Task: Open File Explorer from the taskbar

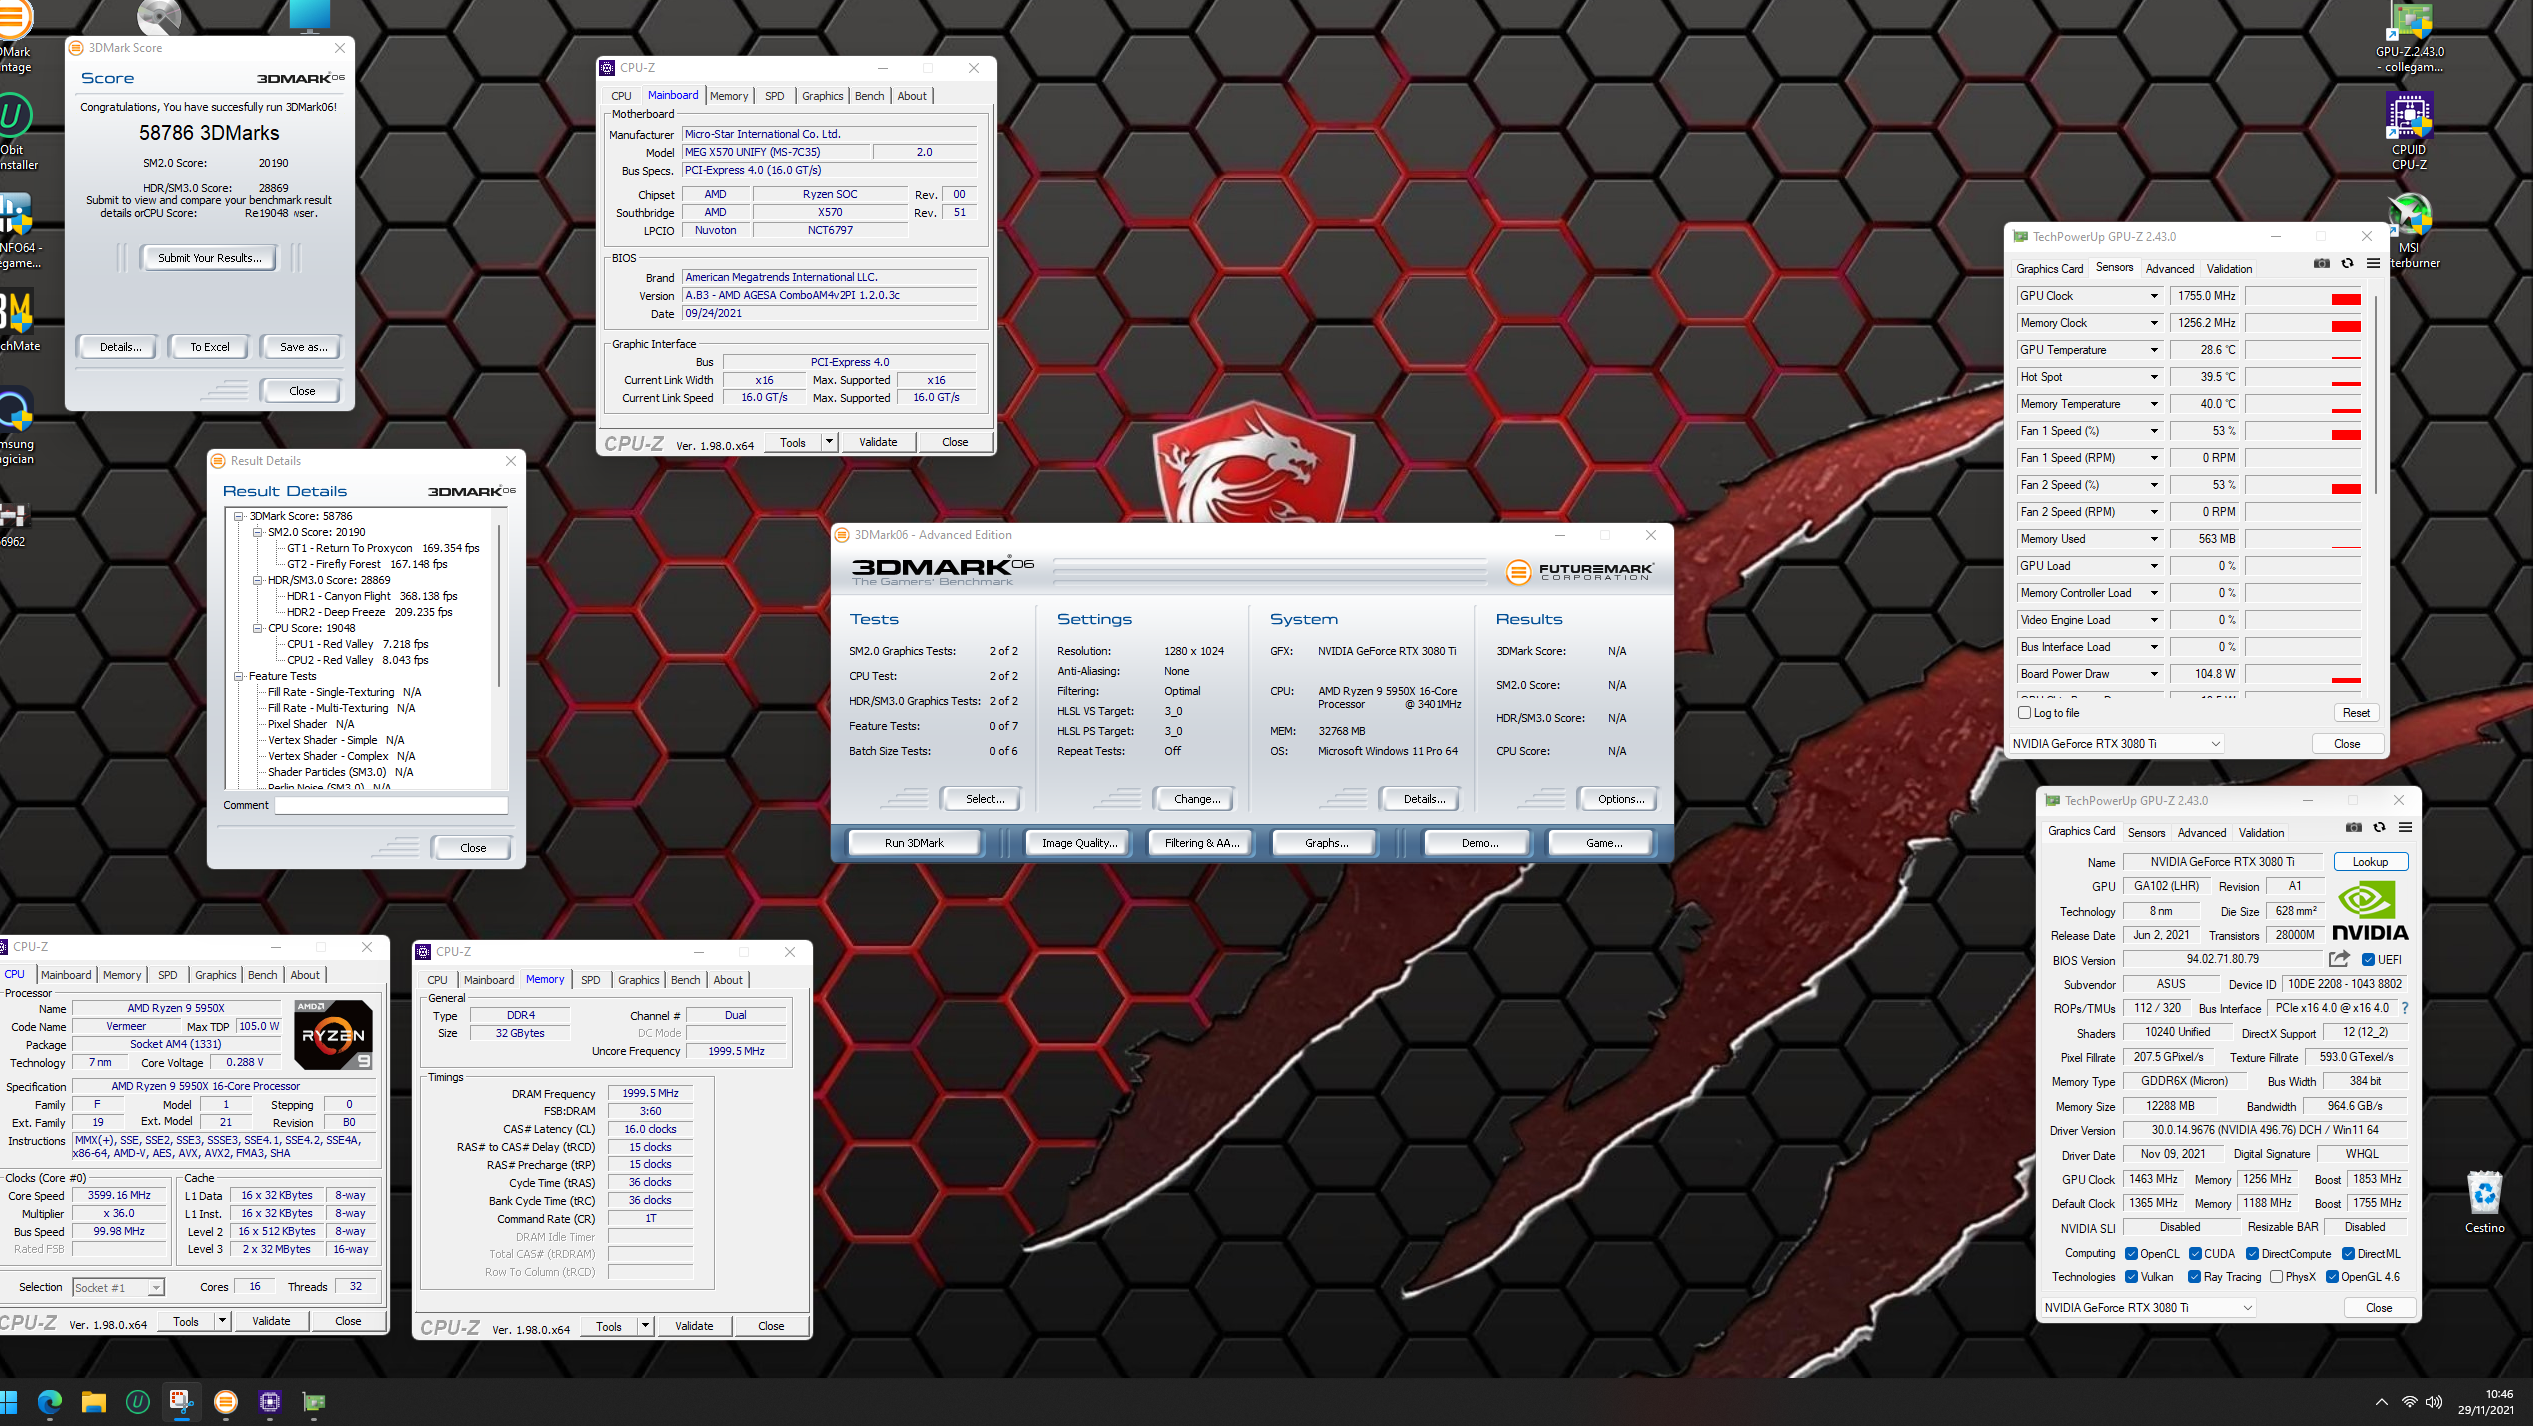Action: pos(94,1402)
